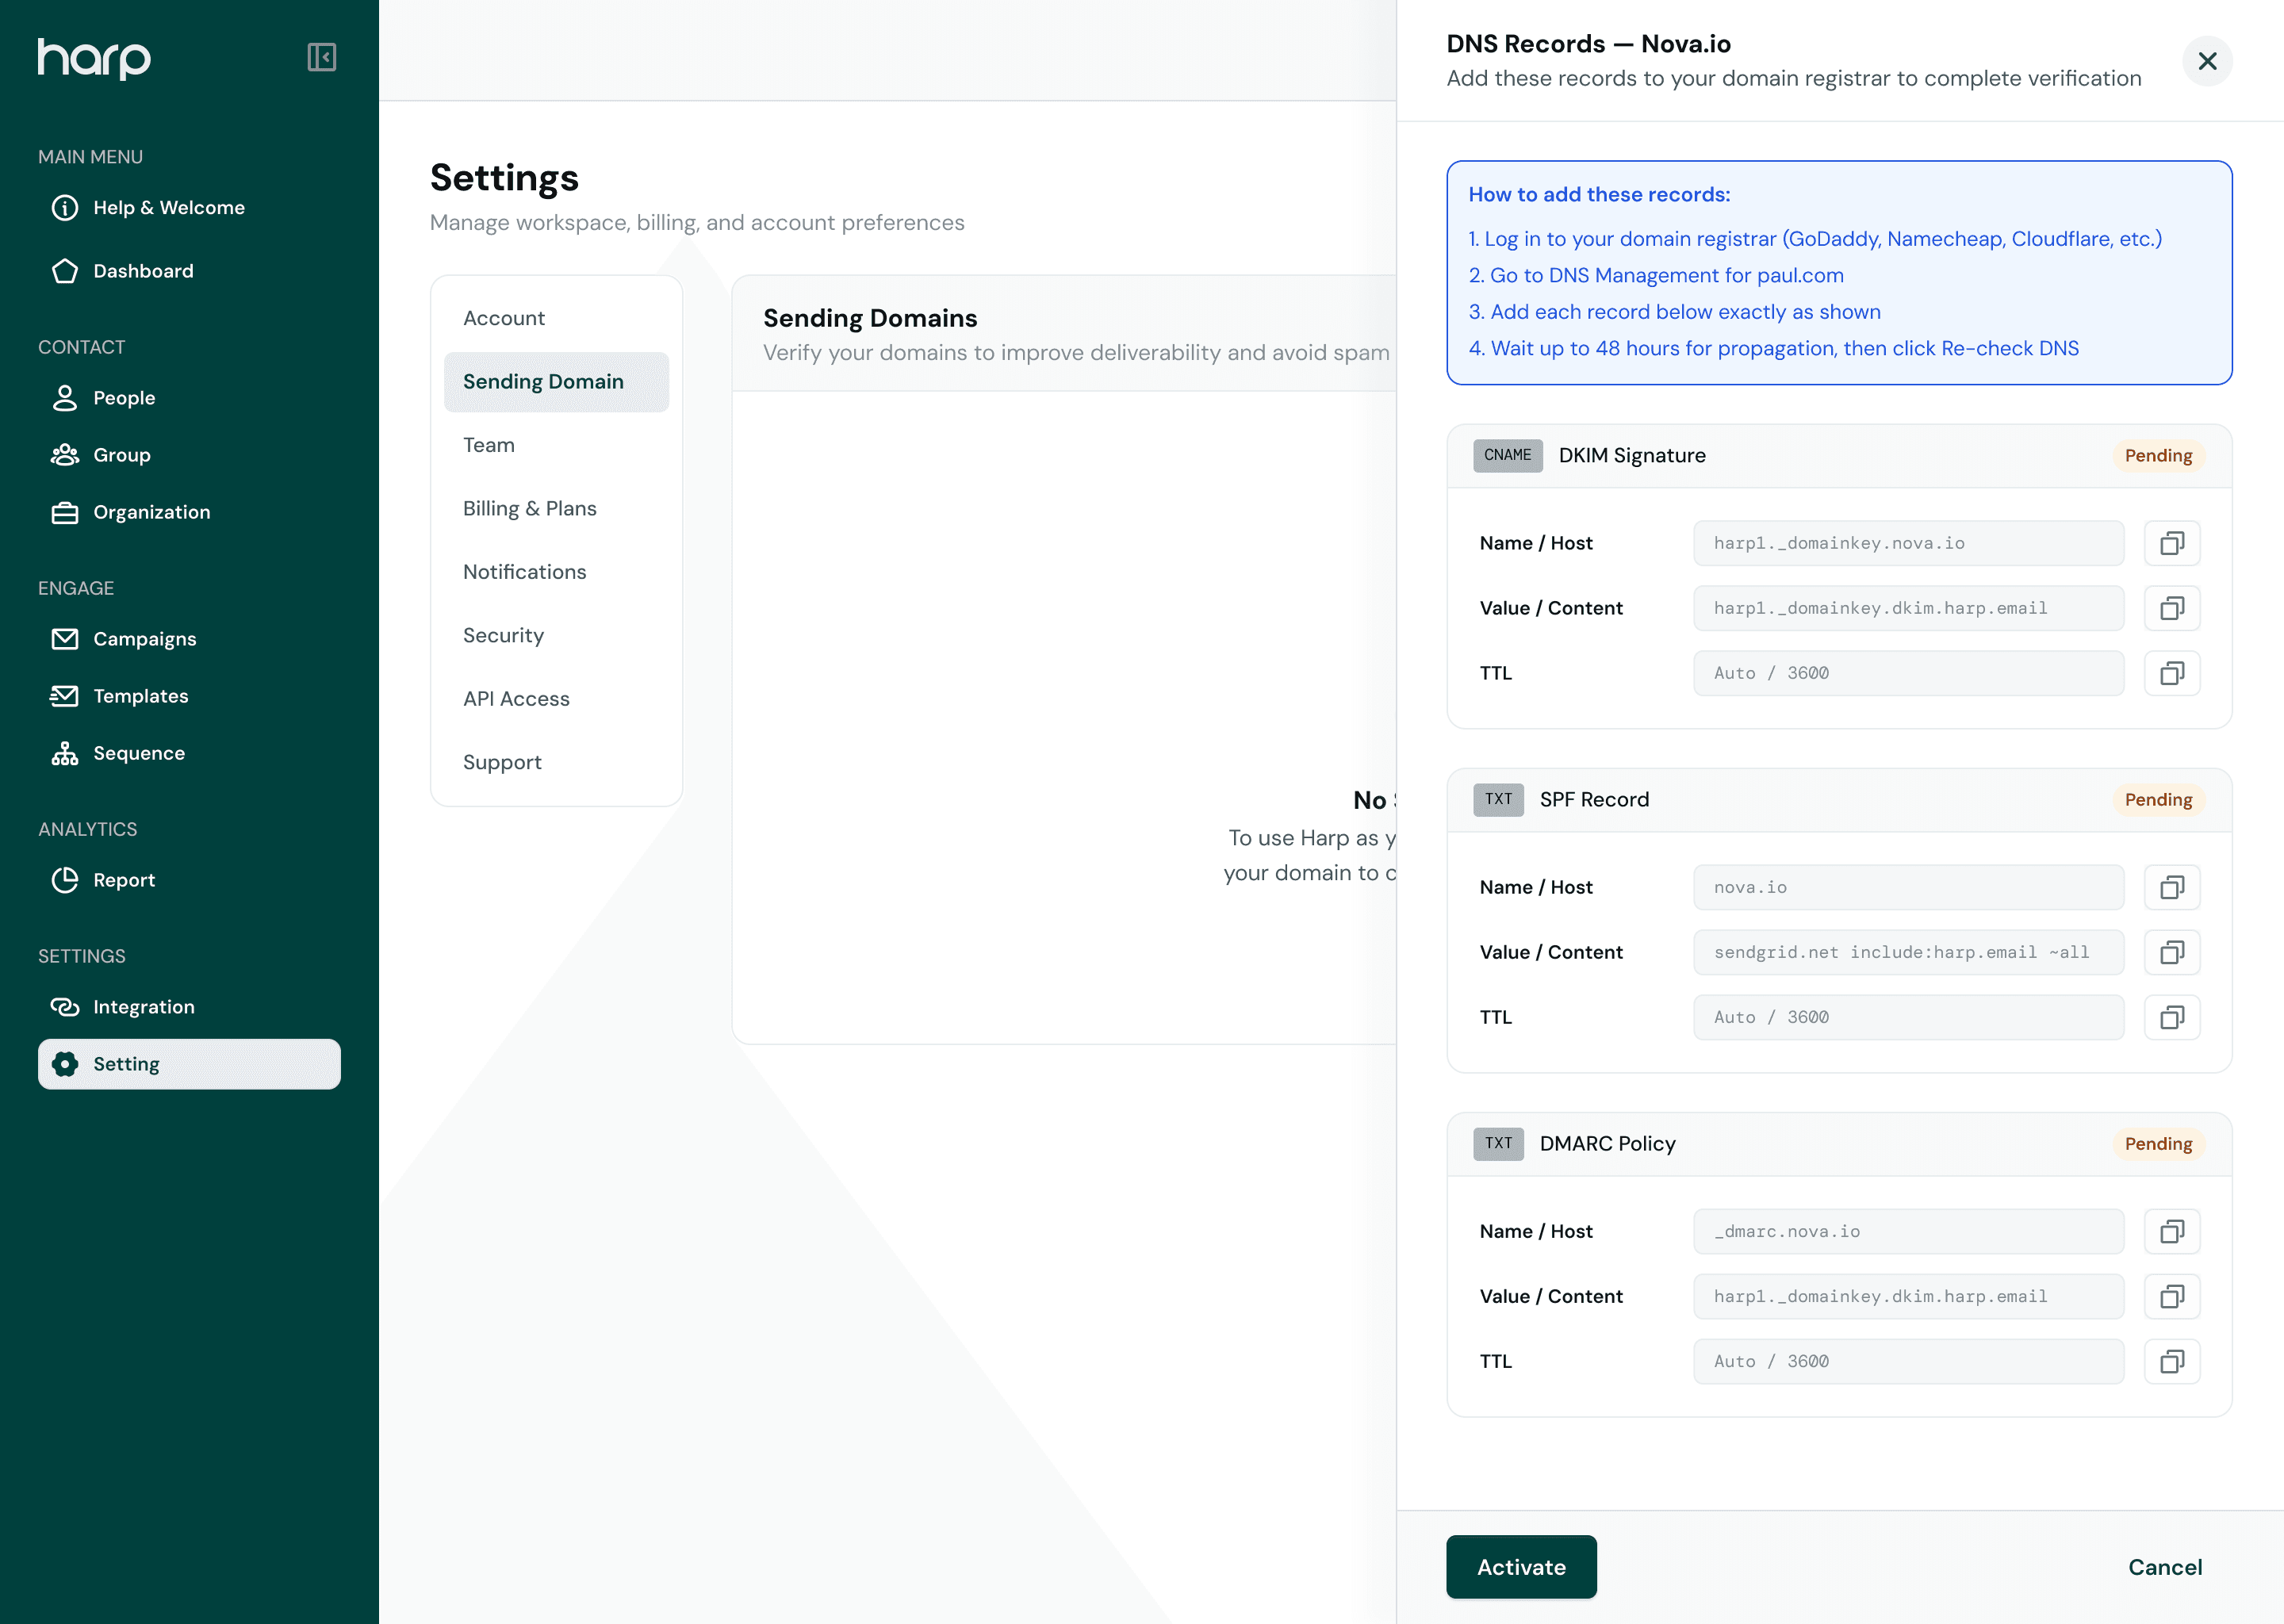Open Campaigns from the Engage menu
This screenshot has width=2284, height=1624.
[x=145, y=639]
